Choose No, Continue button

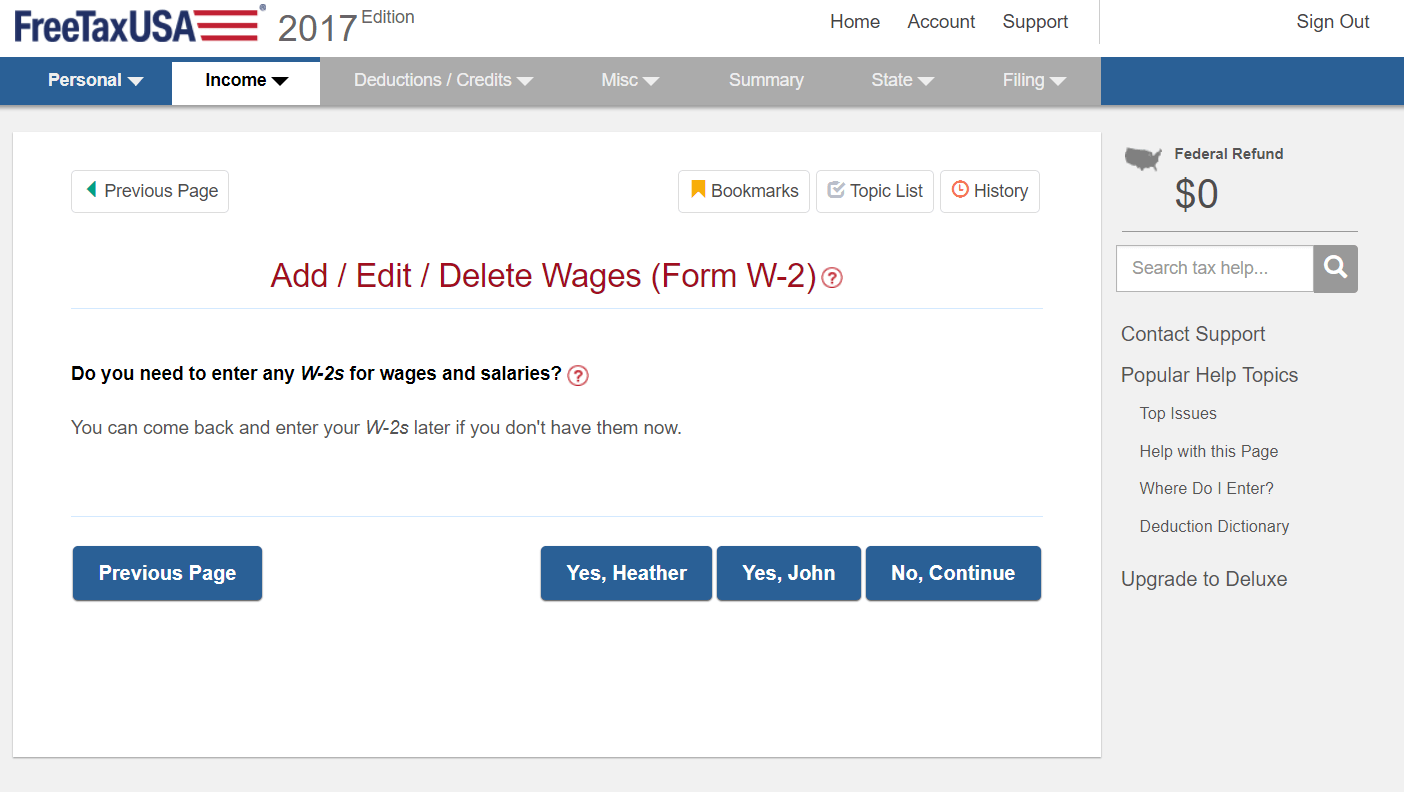[953, 573]
